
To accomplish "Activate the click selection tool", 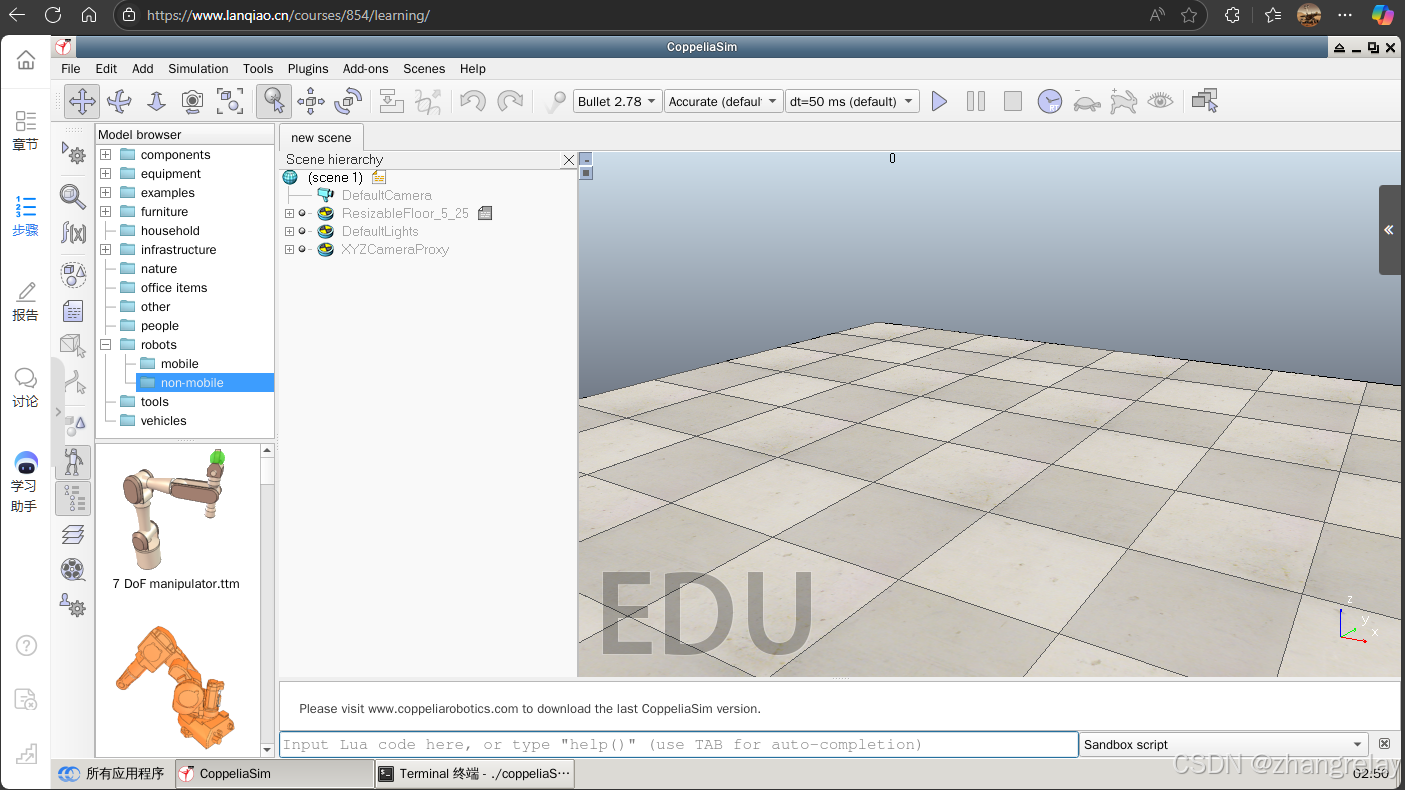I will pyautogui.click(x=273, y=101).
